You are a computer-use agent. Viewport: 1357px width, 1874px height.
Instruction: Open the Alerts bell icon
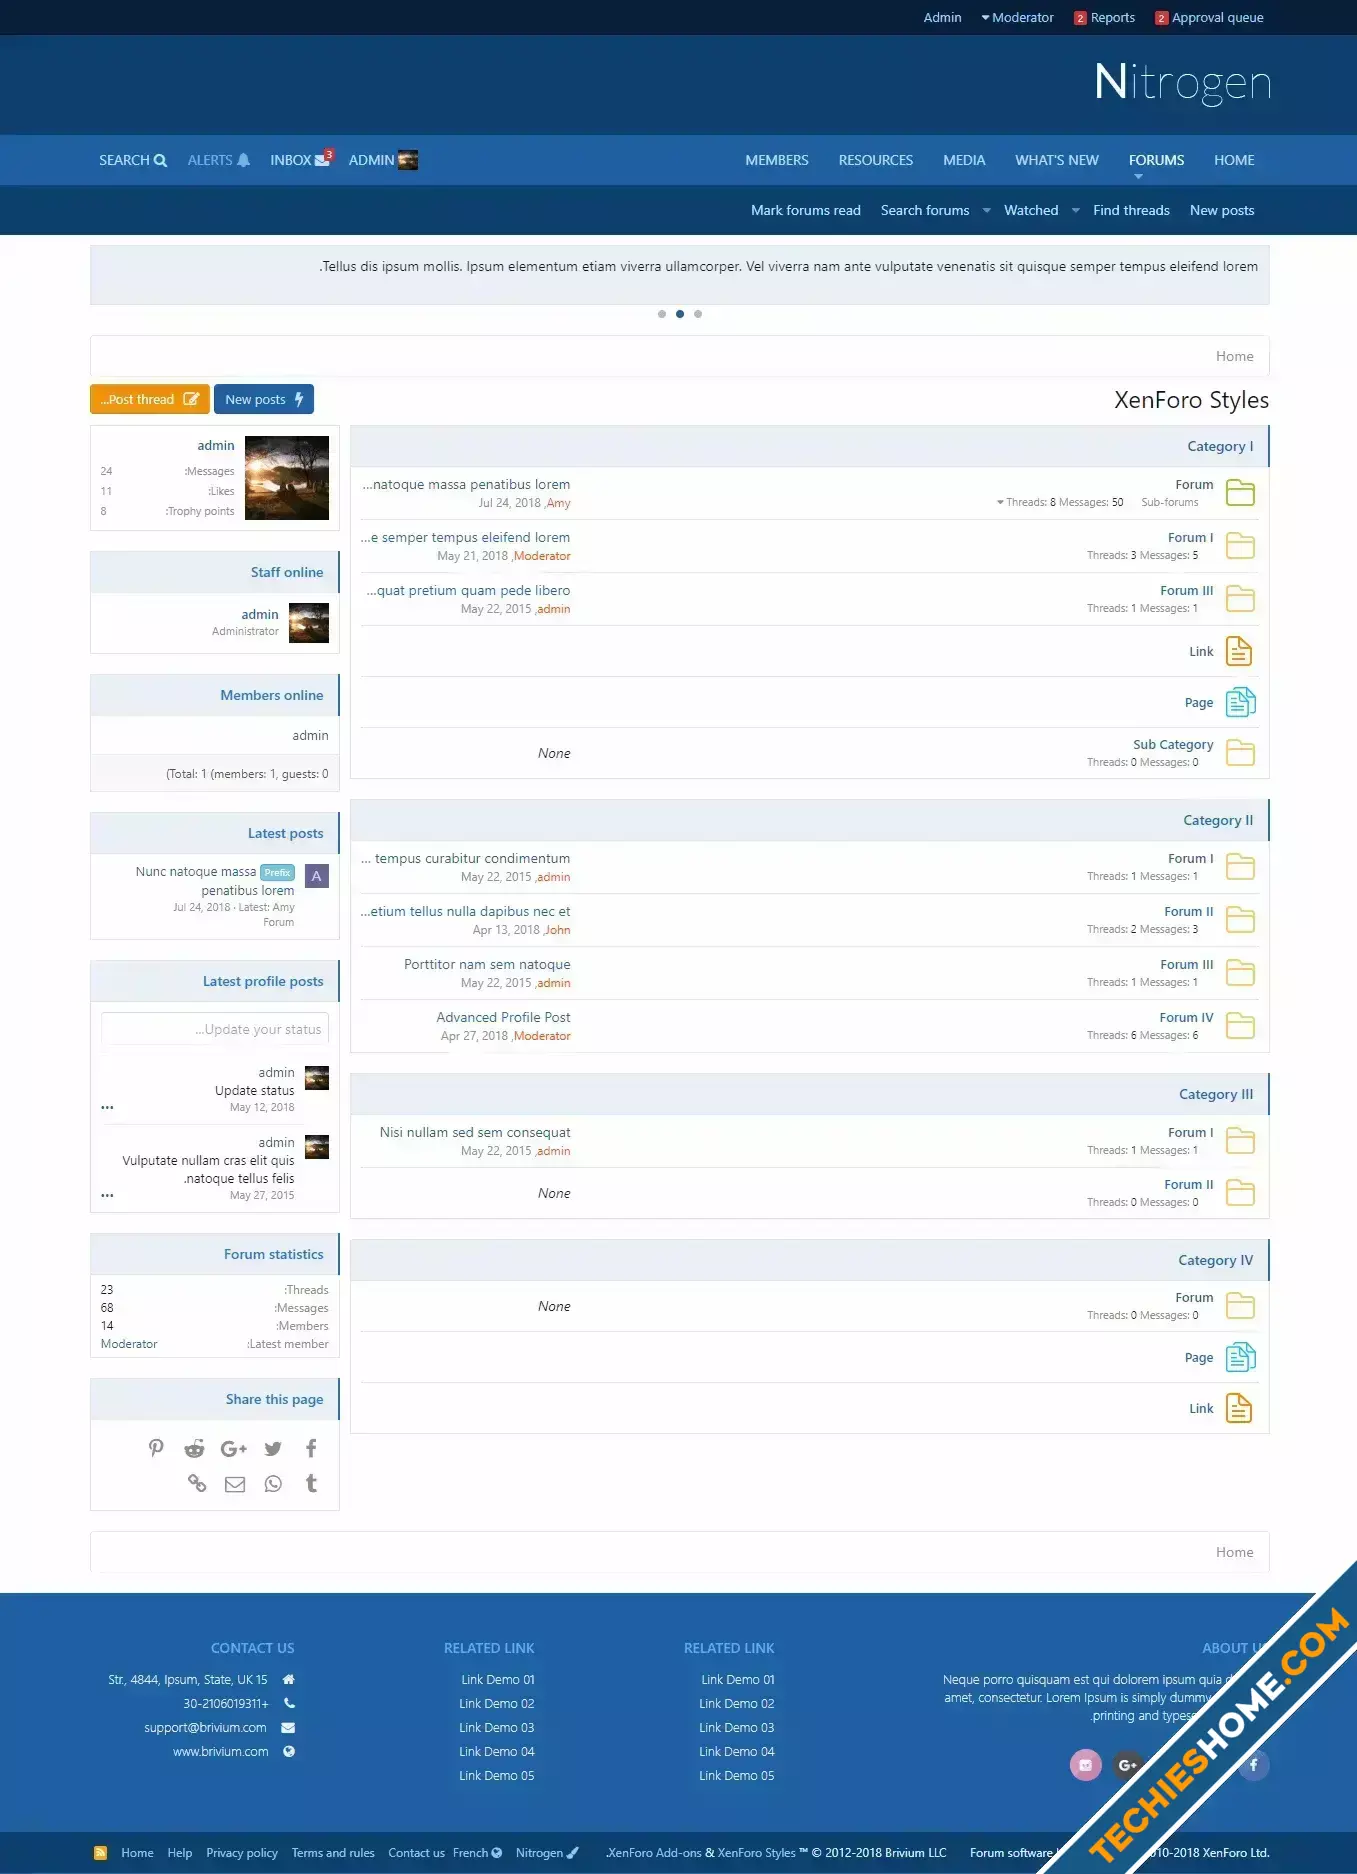click(243, 160)
